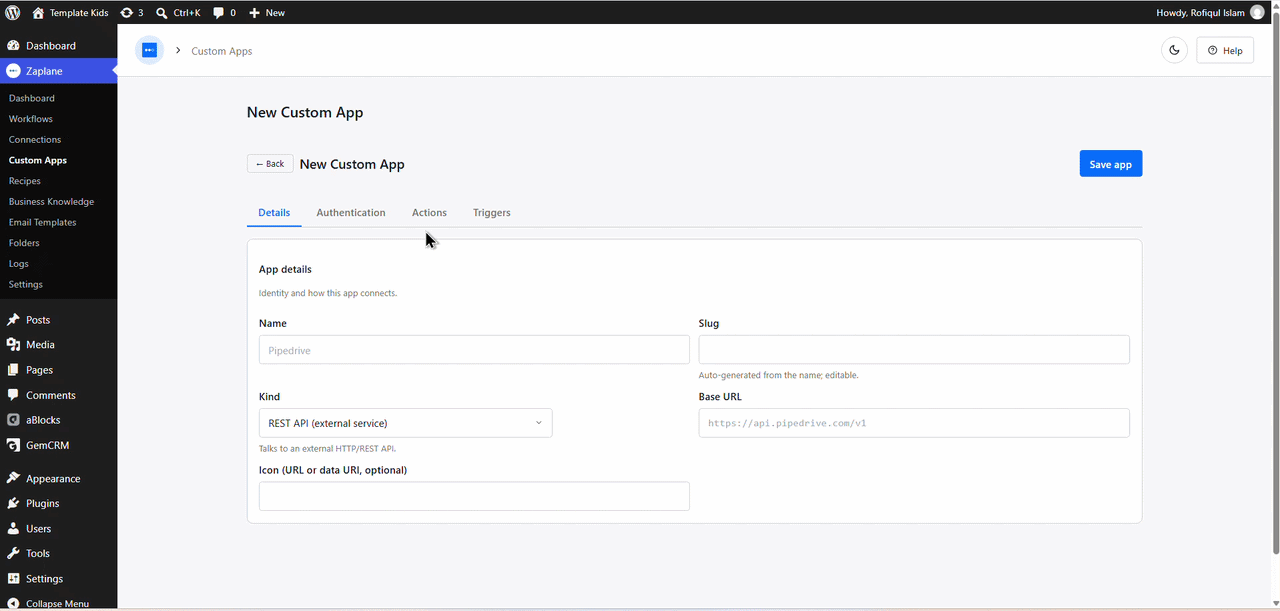Click the Users person icon
The width and height of the screenshot is (1280, 611).
(x=13, y=528)
